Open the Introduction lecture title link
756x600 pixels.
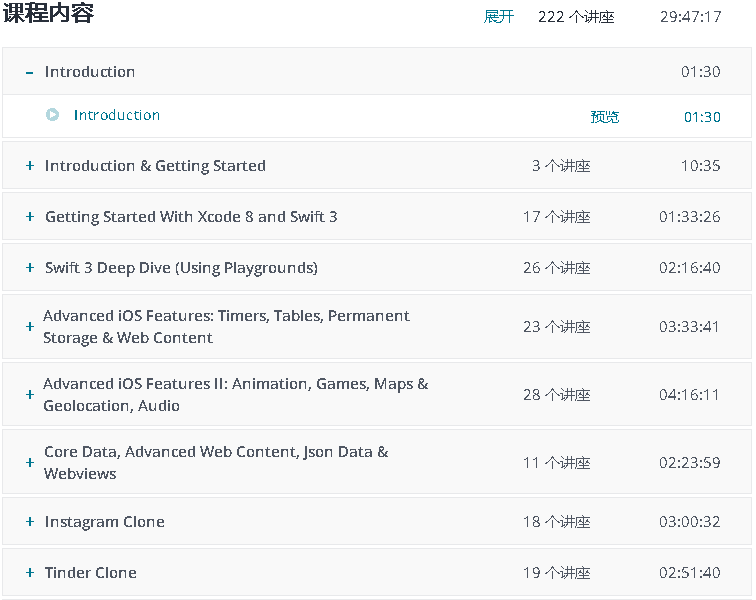tap(117, 115)
